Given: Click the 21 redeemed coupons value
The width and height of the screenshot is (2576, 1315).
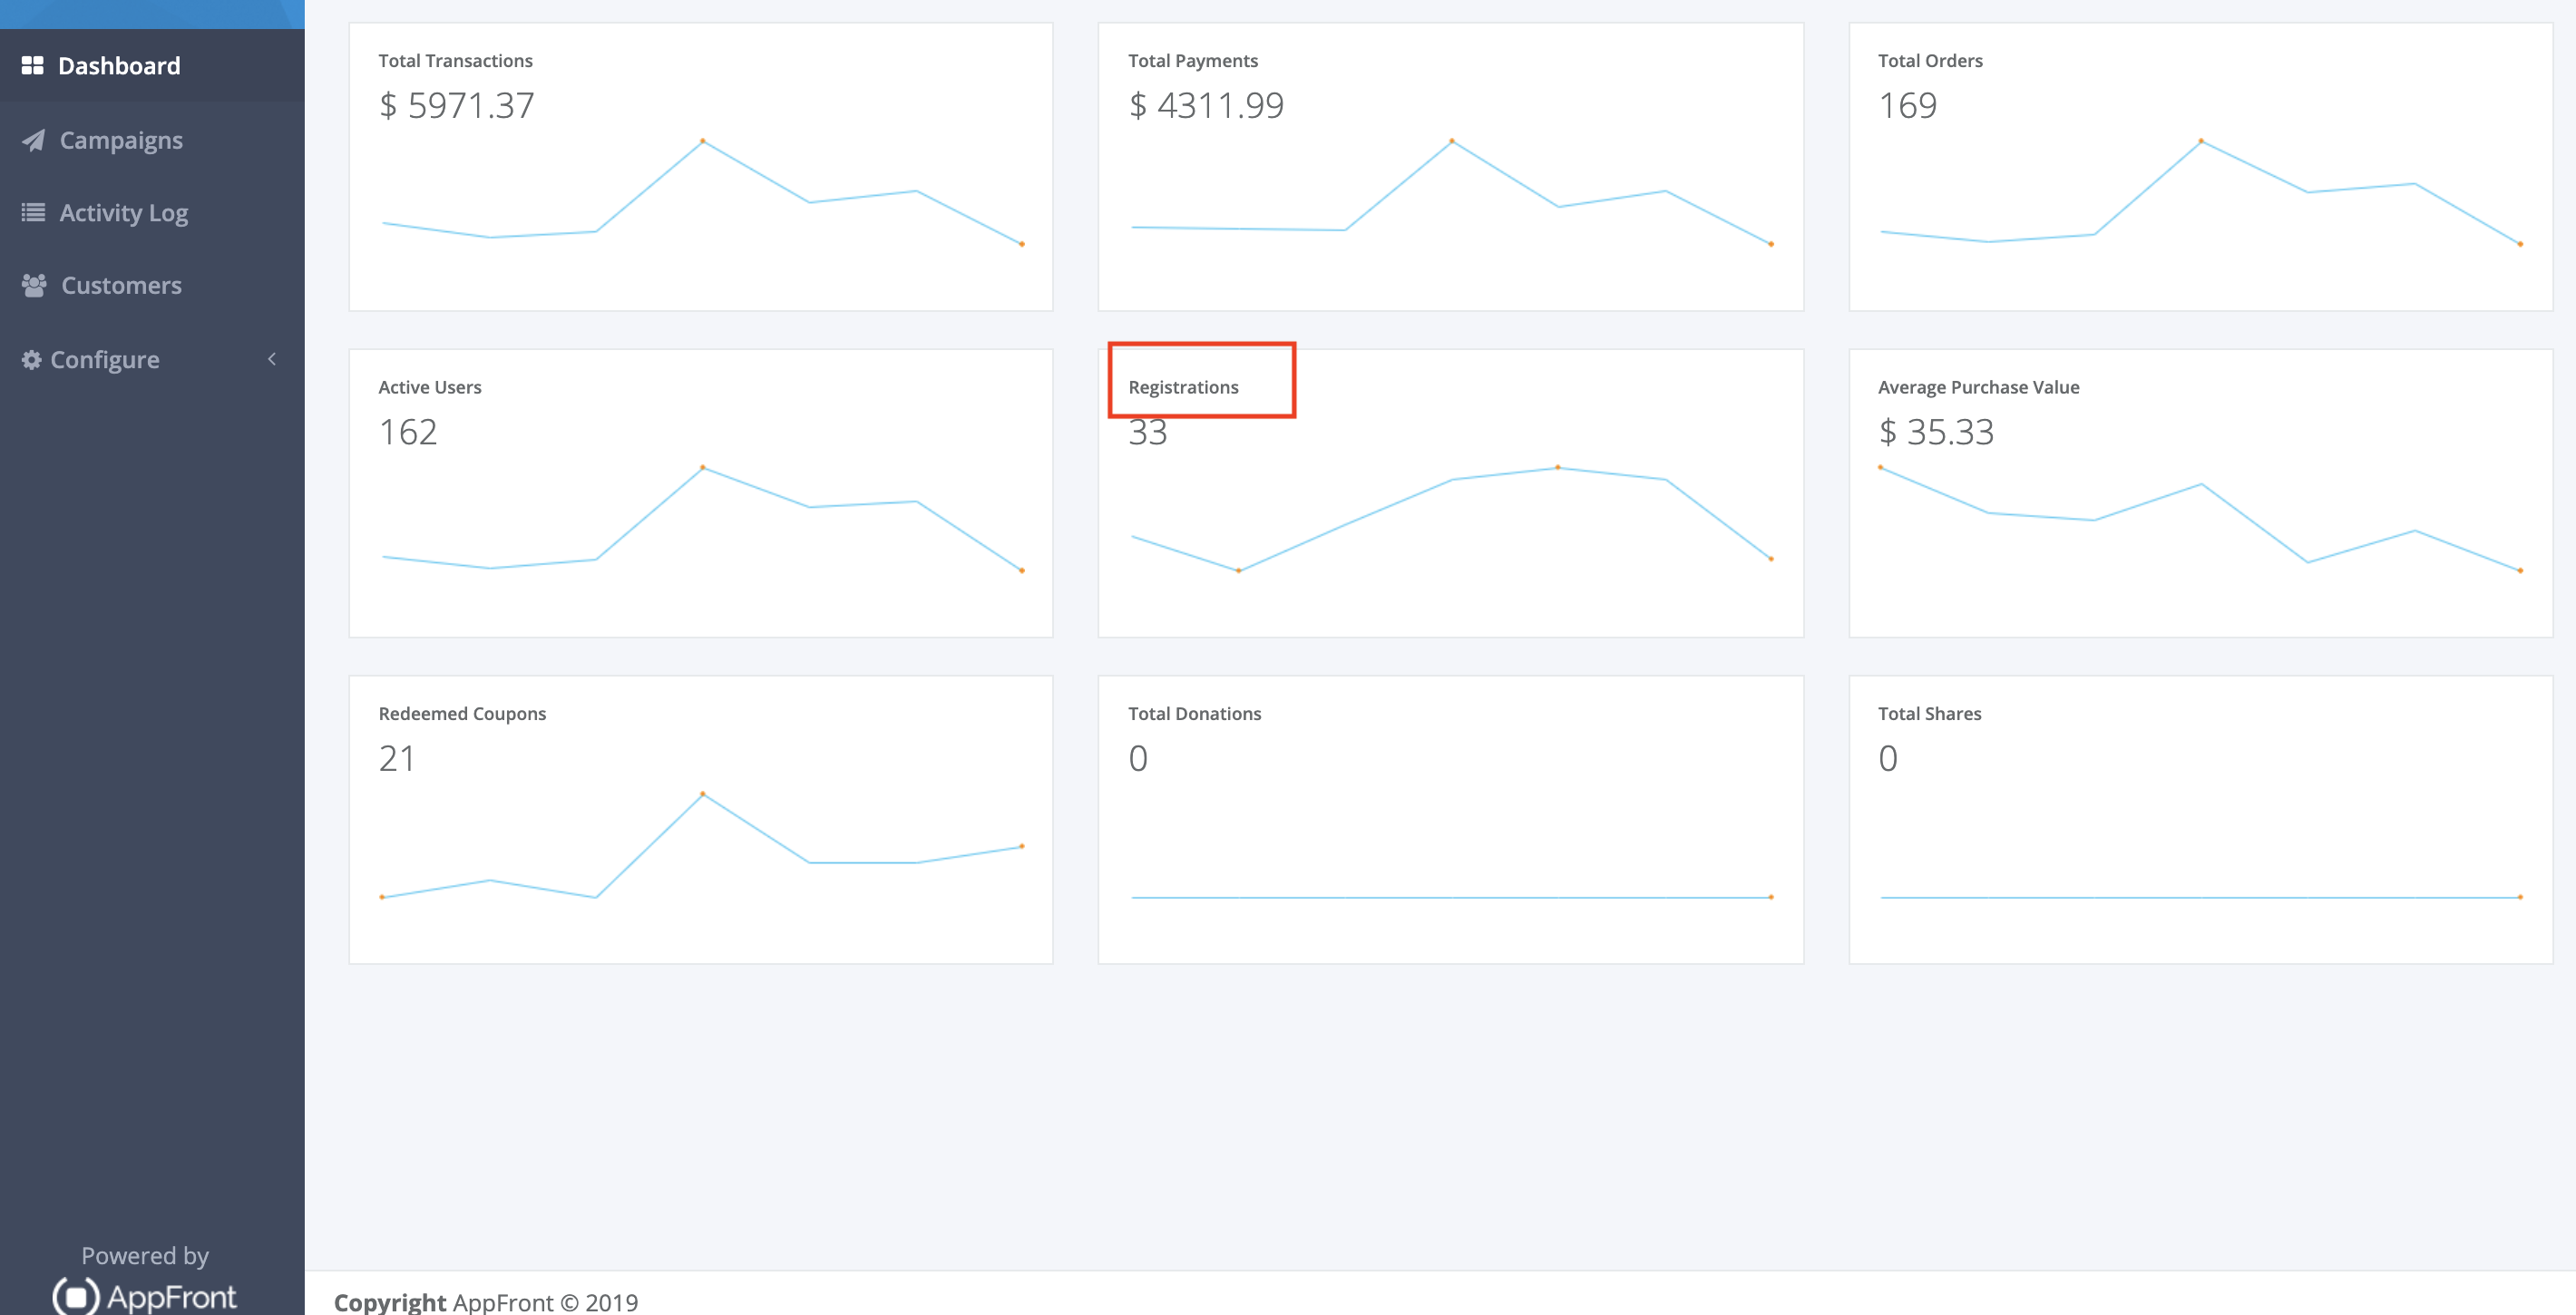Looking at the screenshot, I should (397, 759).
